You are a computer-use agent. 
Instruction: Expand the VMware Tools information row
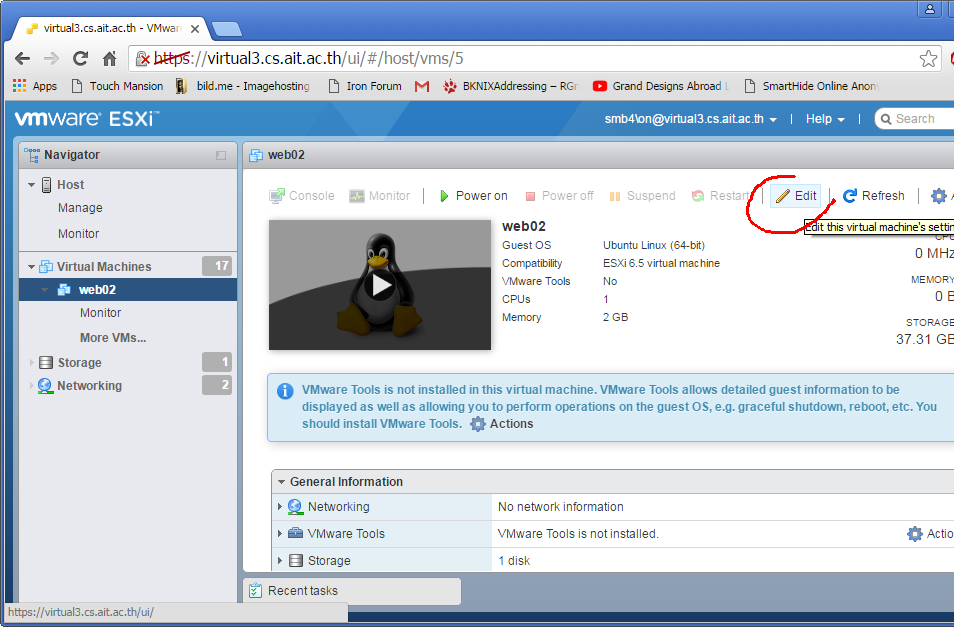click(280, 534)
